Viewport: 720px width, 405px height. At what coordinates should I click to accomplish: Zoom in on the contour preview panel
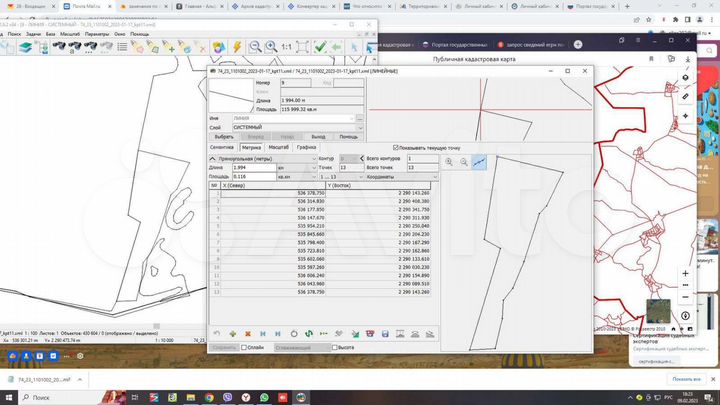(449, 162)
